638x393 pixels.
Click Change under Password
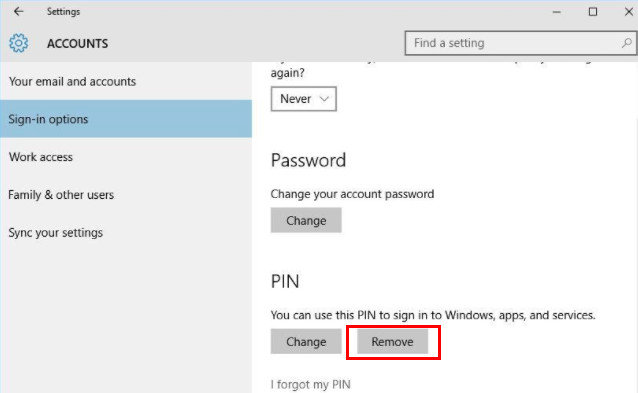(x=306, y=220)
